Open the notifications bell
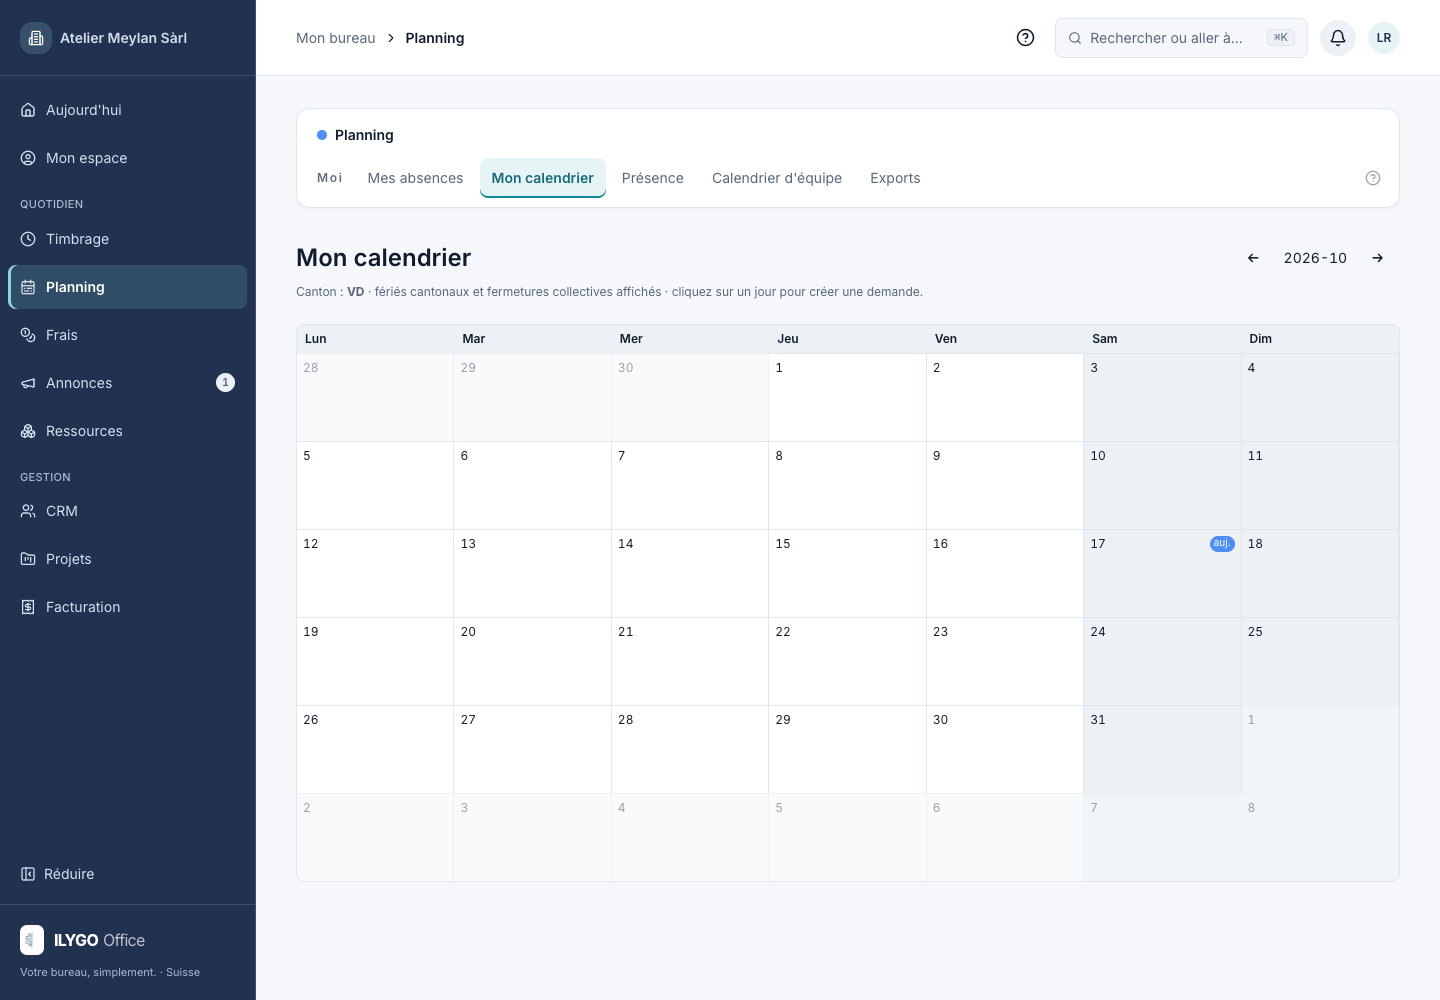This screenshot has height=1000, width=1440. point(1338,38)
